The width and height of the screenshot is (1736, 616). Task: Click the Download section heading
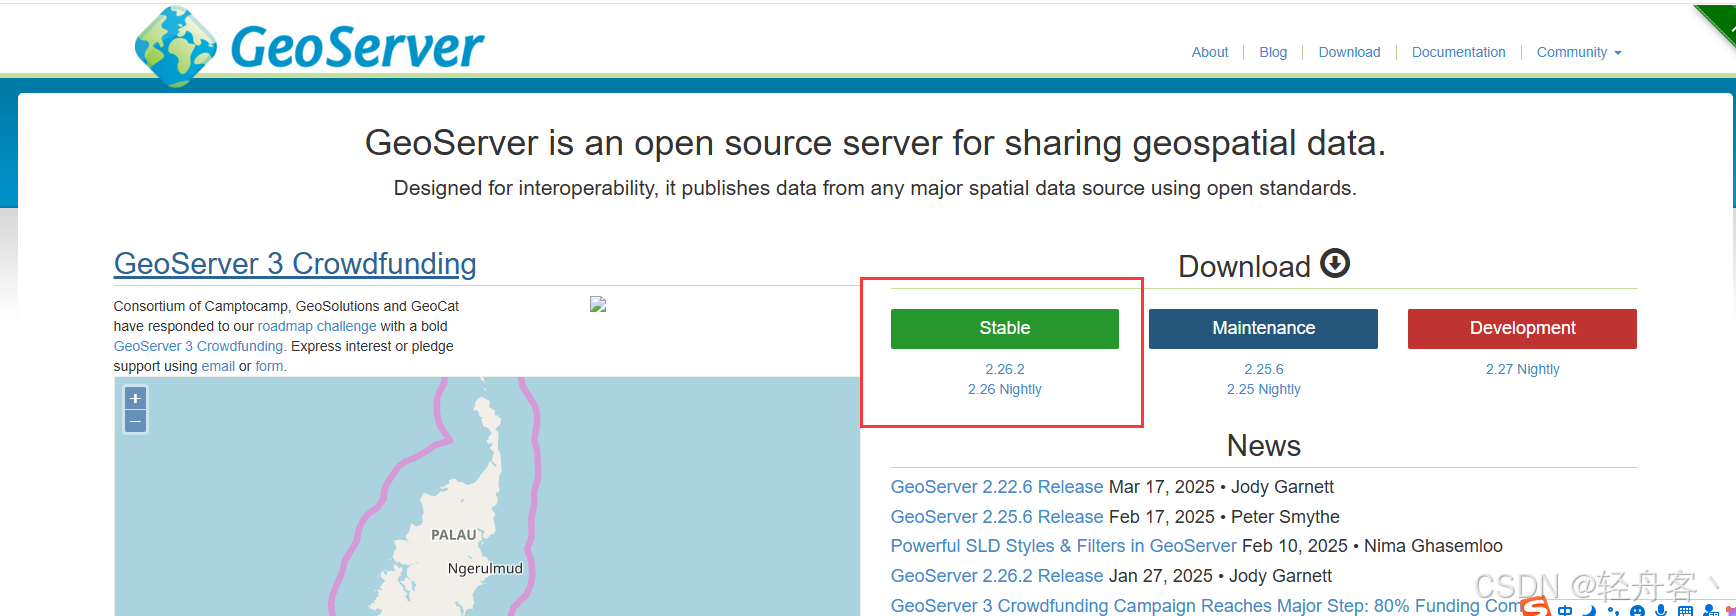(x=1244, y=267)
